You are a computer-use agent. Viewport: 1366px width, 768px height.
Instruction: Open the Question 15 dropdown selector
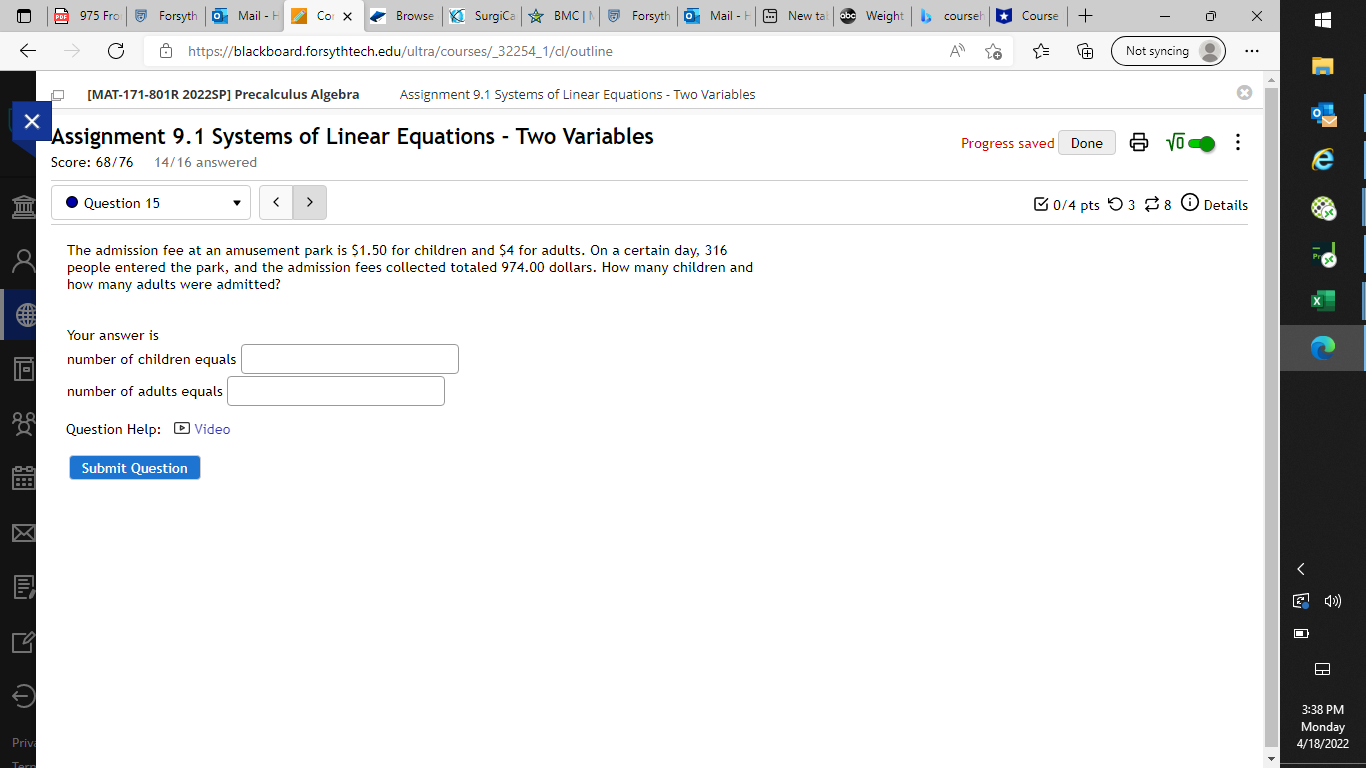tap(151, 203)
